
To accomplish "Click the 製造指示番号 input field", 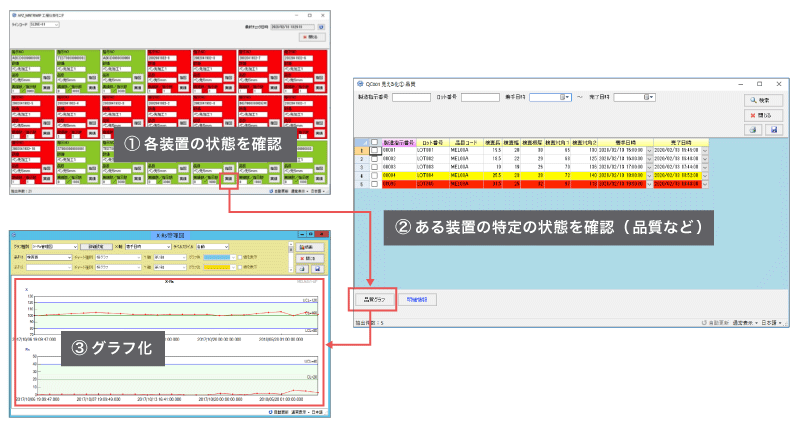I will click(x=410, y=97).
